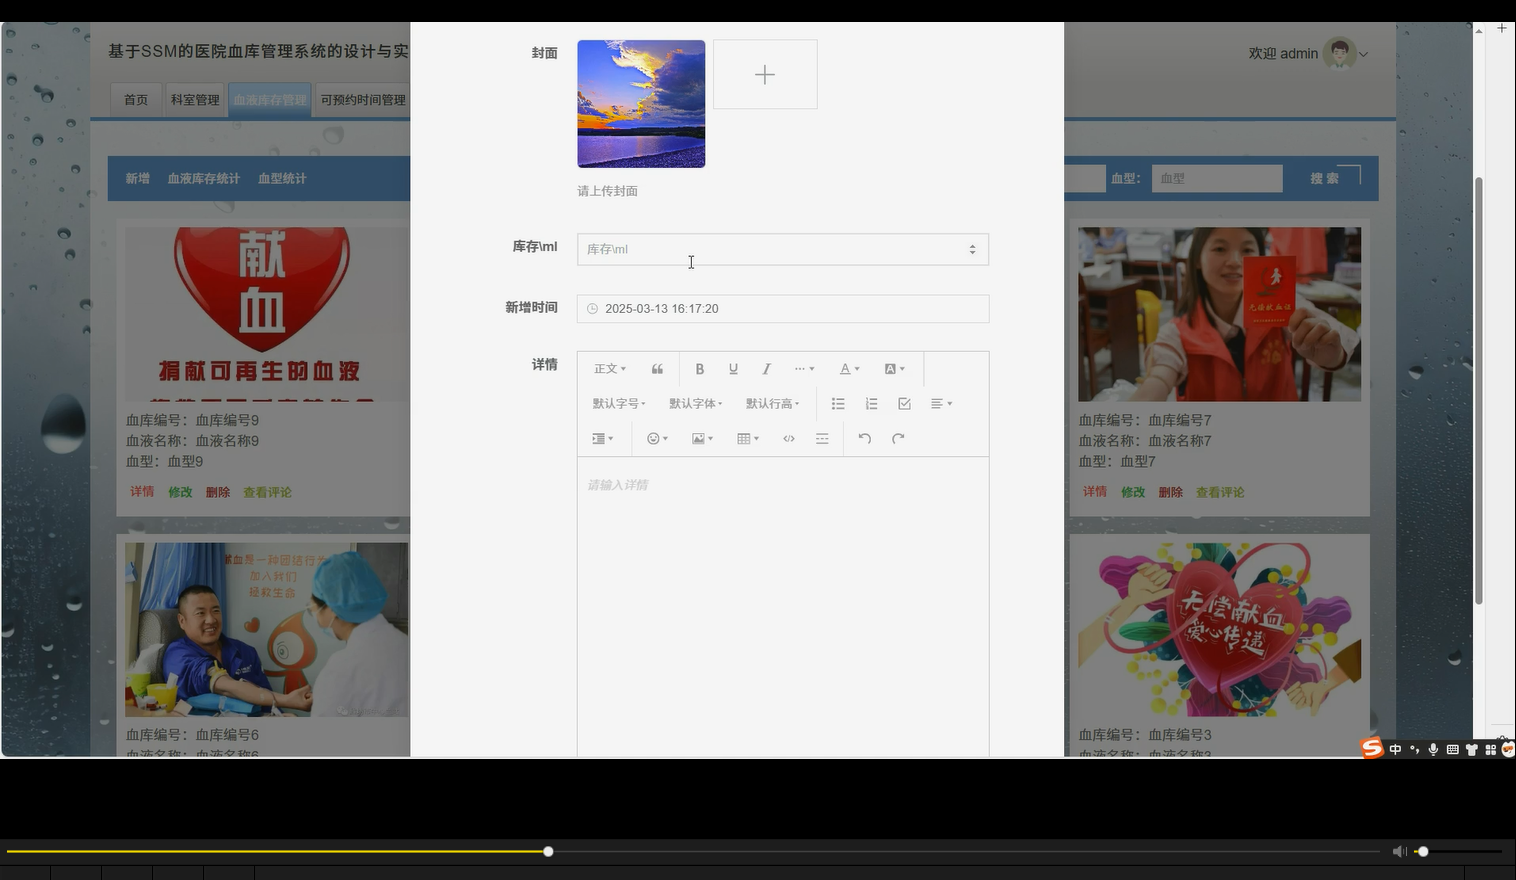1516x880 pixels.
Task: Insert a table into the details field
Action: pyautogui.click(x=746, y=438)
